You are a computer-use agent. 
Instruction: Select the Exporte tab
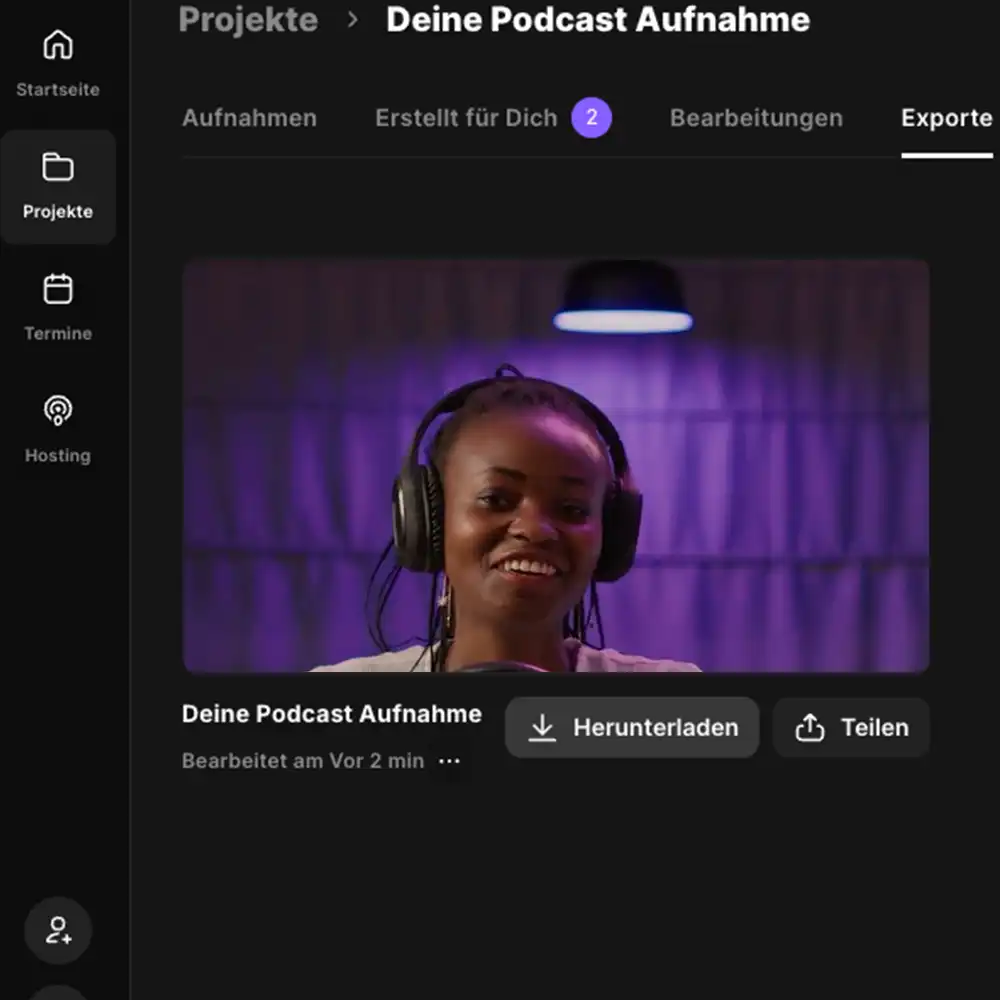pyautogui.click(x=946, y=118)
